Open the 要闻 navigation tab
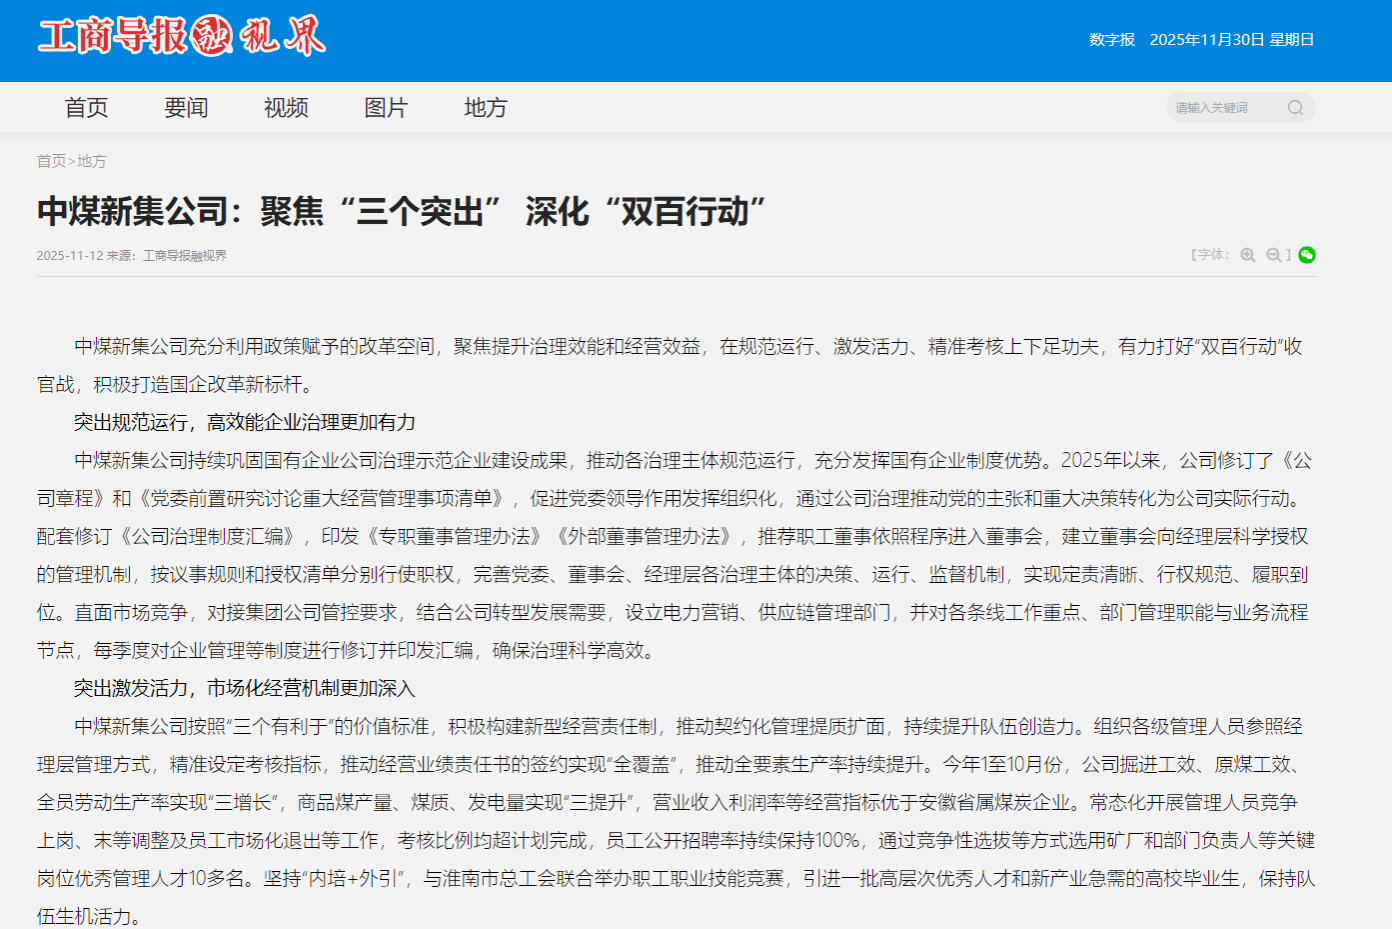 [186, 108]
